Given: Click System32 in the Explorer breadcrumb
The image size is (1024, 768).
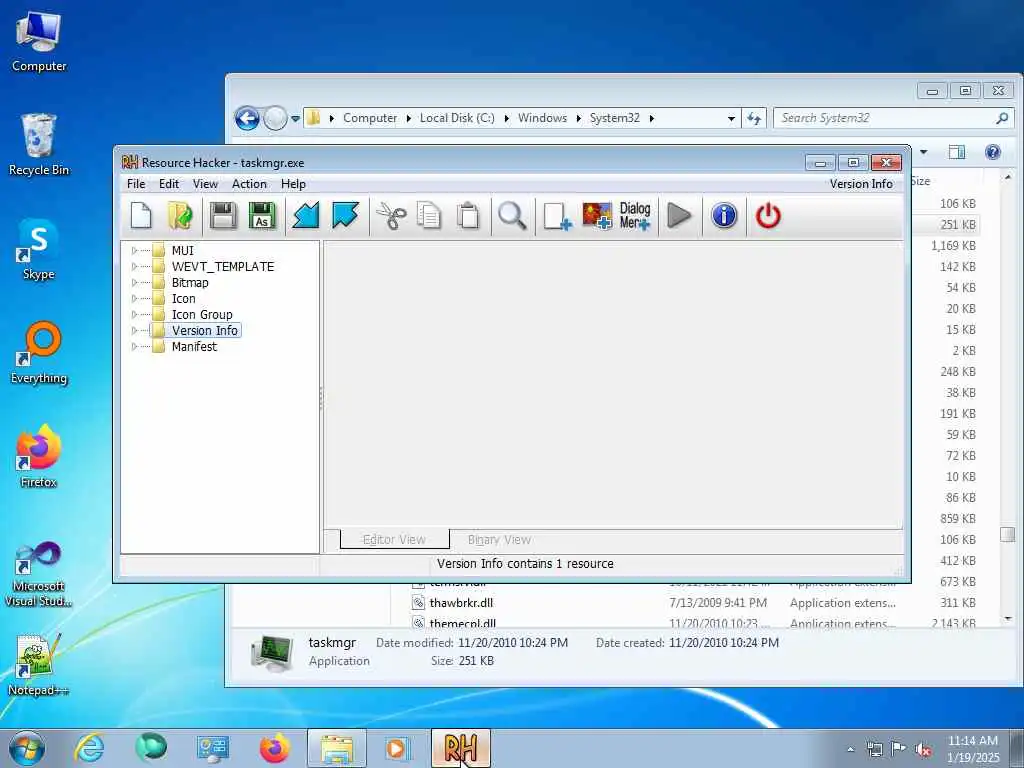Looking at the screenshot, I should tap(615, 118).
